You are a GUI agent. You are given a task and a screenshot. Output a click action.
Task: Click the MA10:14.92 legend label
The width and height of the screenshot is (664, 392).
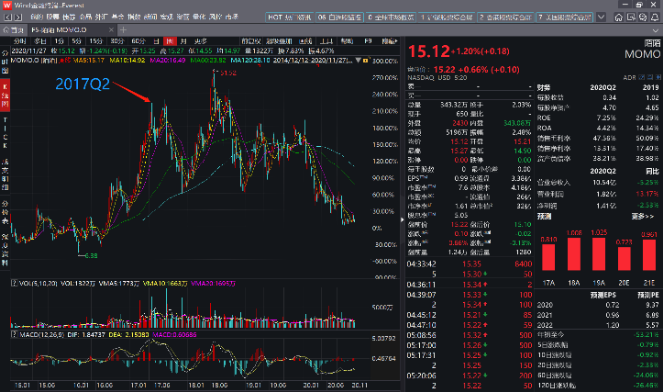coord(127,61)
